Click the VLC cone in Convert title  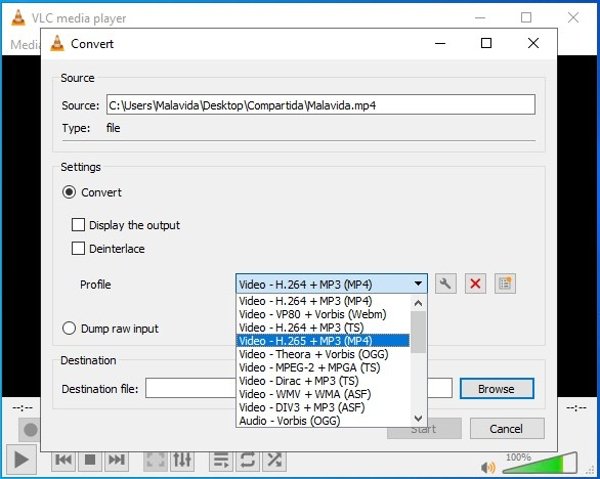[57, 43]
